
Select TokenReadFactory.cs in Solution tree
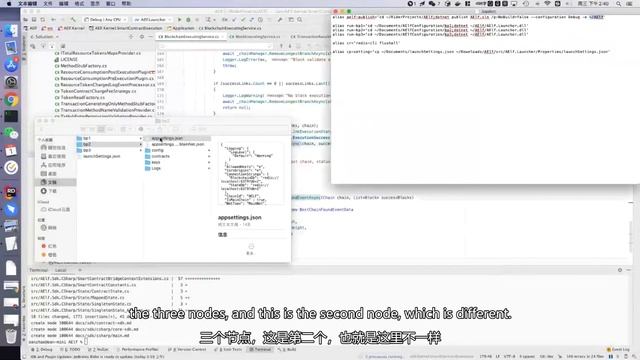(82, 98)
